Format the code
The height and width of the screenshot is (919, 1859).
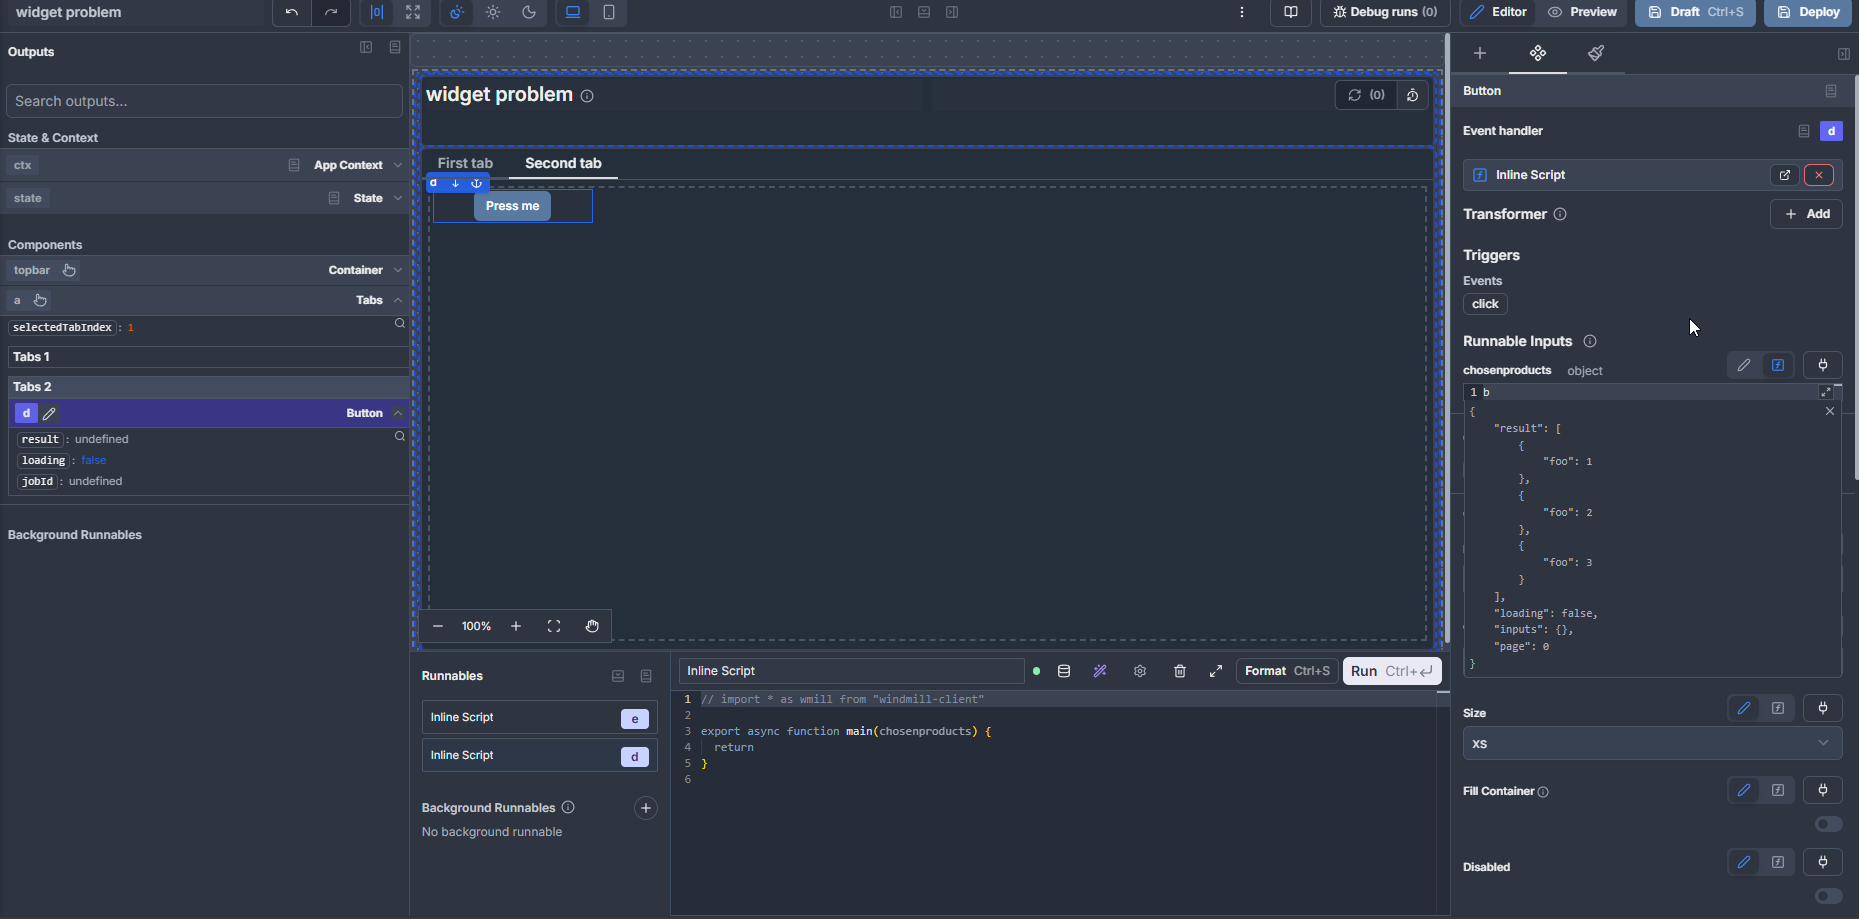click(1287, 671)
